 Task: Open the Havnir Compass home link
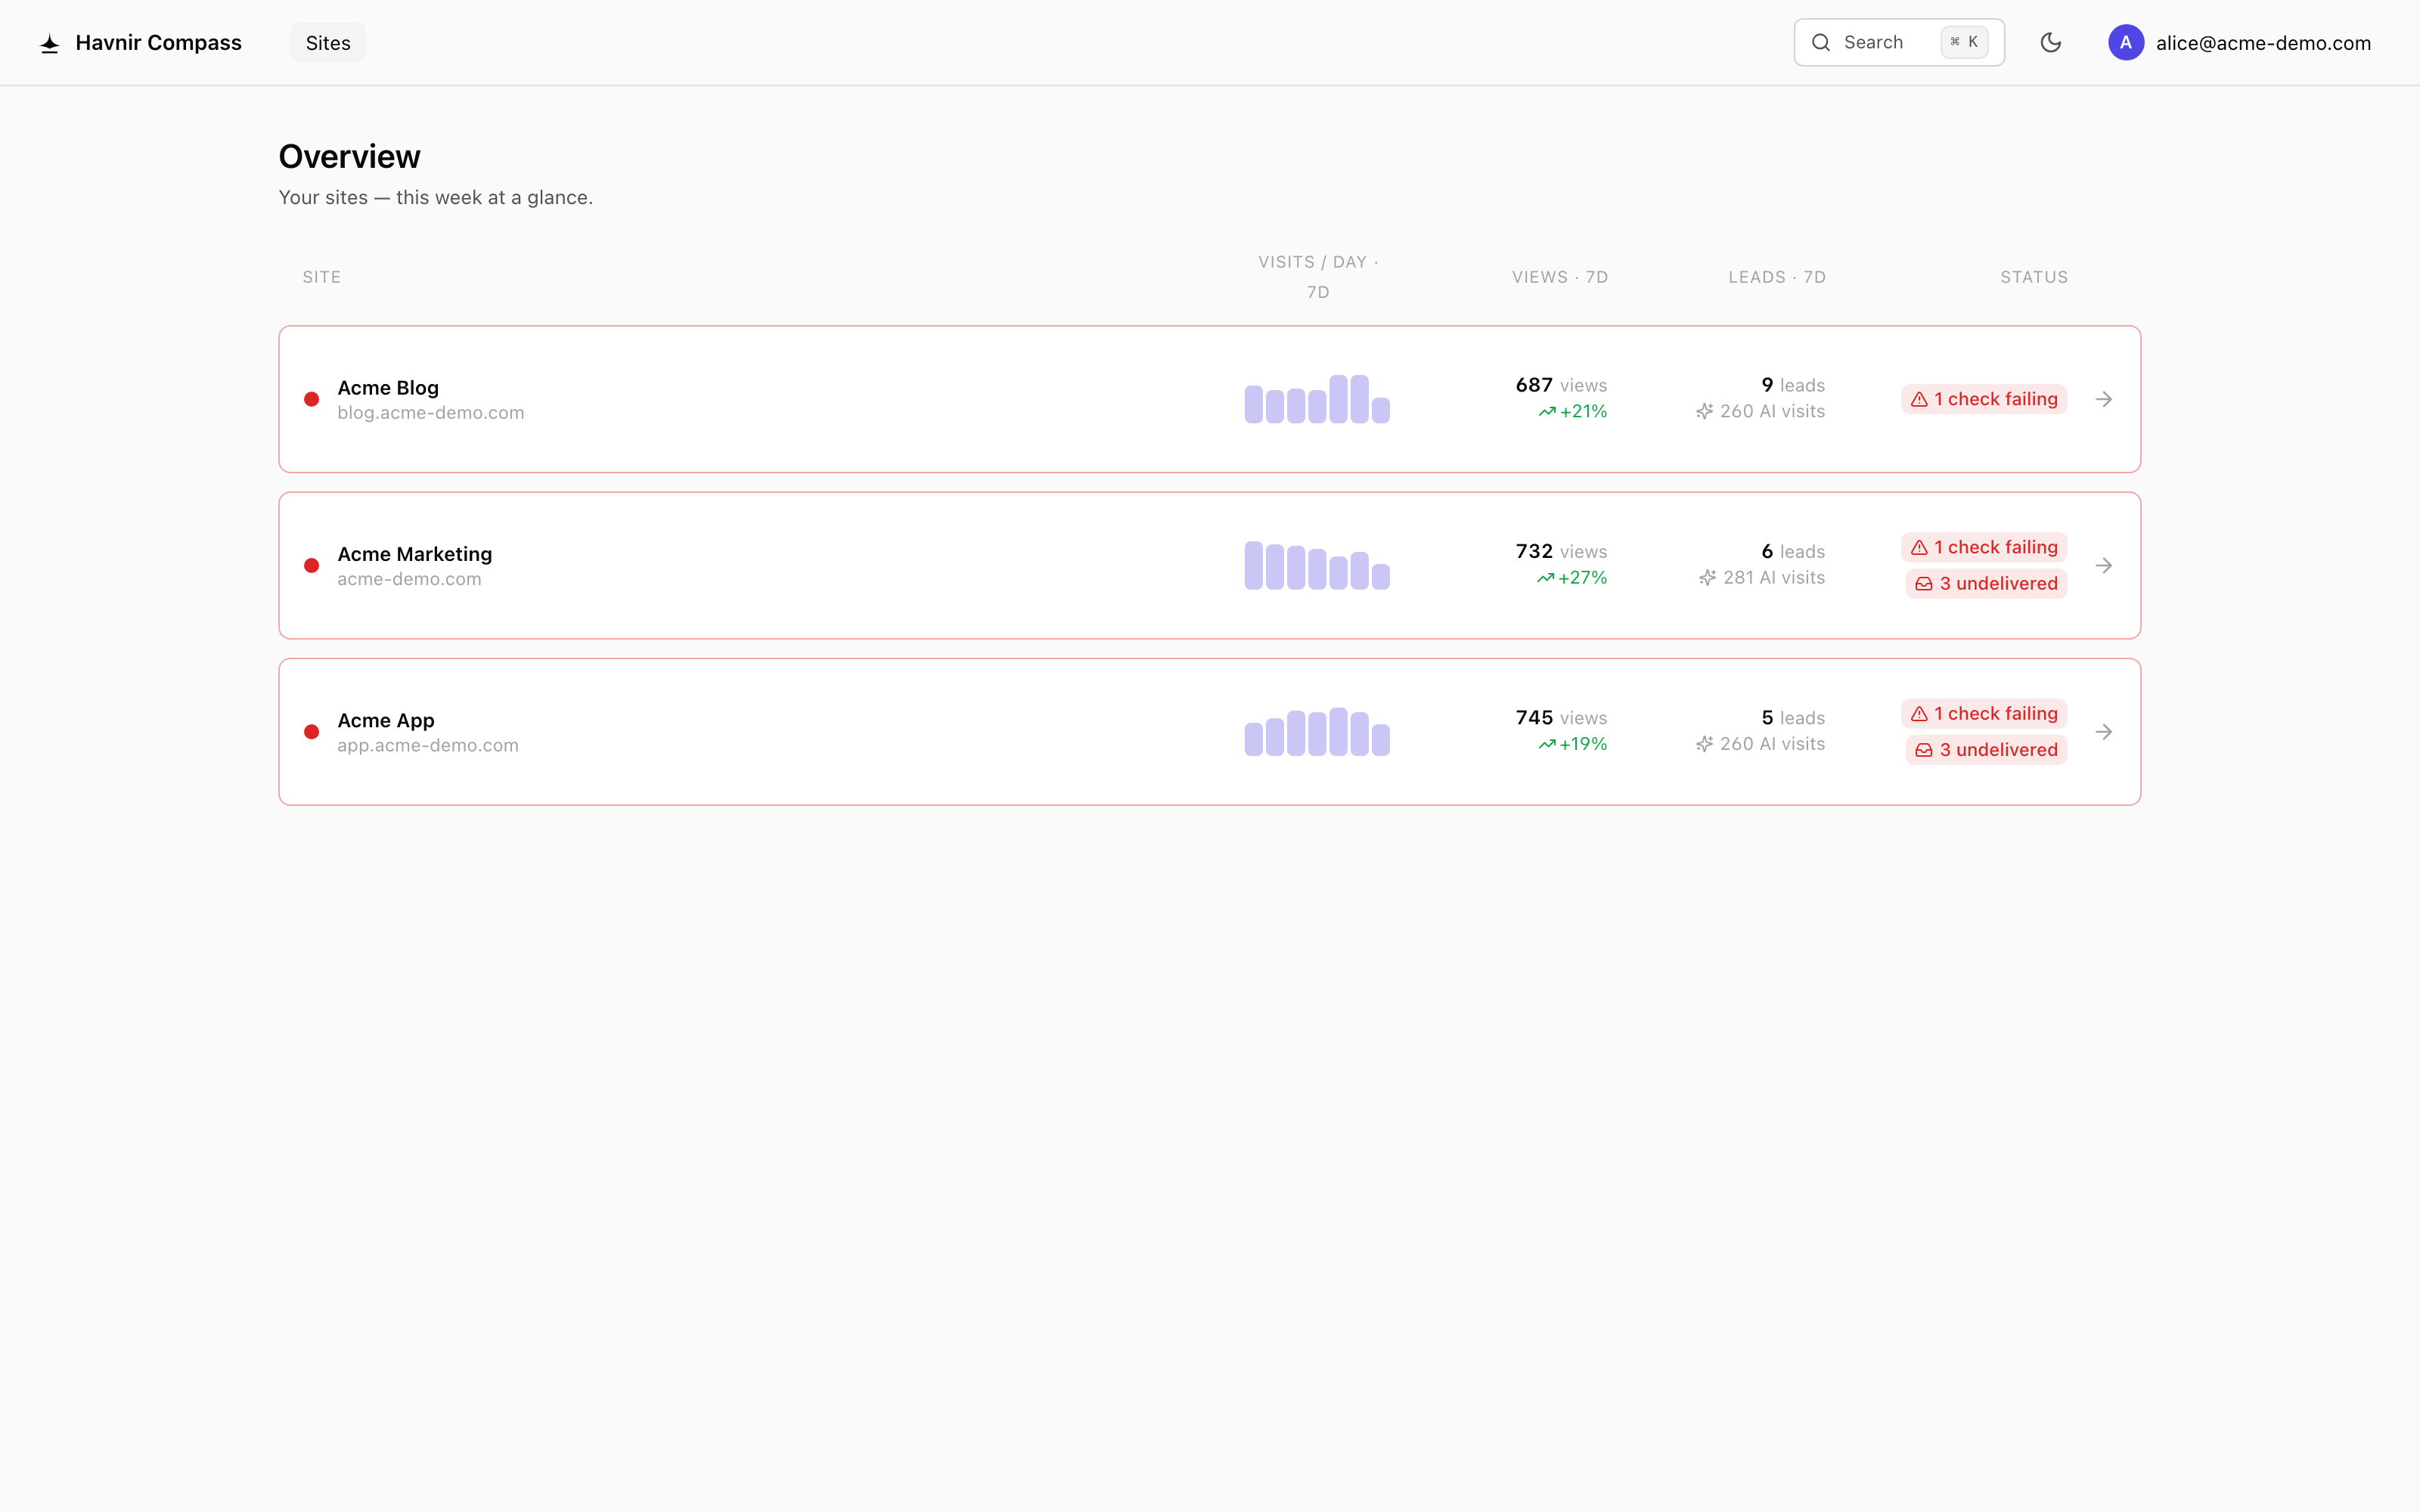coord(141,43)
